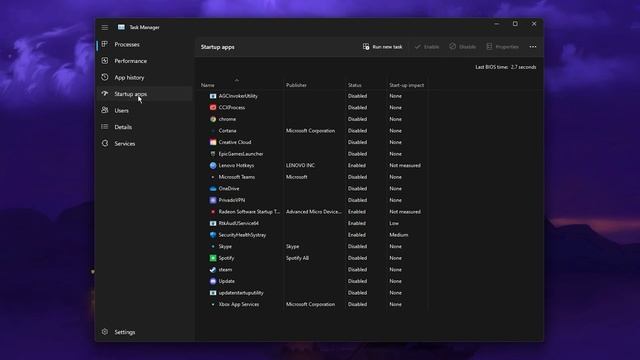Image resolution: width=640 pixels, height=360 pixels.
Task: Click the Advanced Micro Devices publisher cell
Action: pyautogui.click(x=313, y=212)
